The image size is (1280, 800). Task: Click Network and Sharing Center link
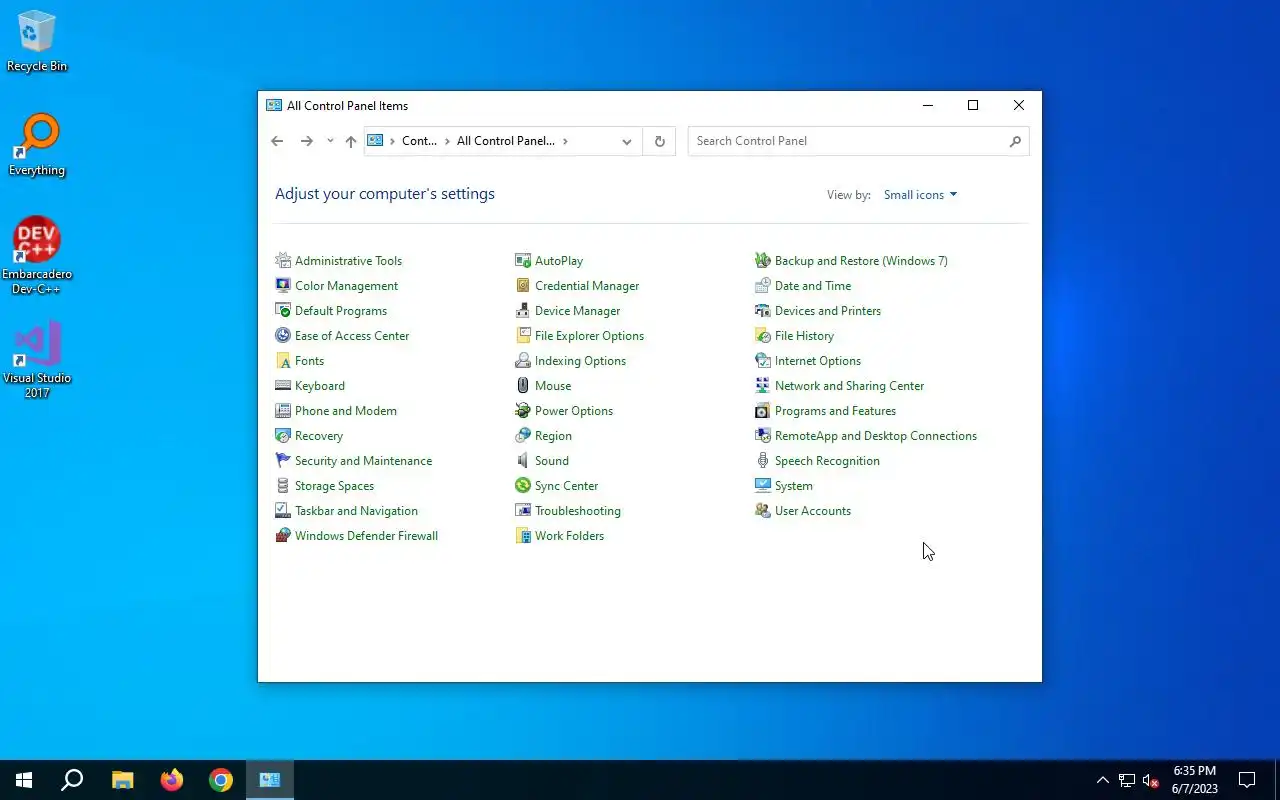849,386
